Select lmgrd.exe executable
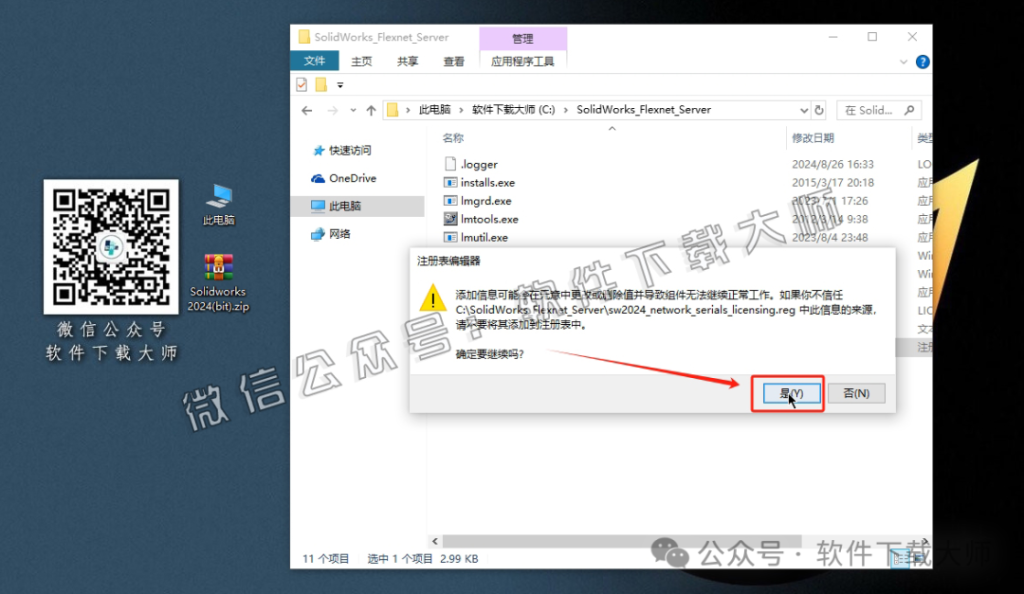This screenshot has height=594, width=1024. tap(483, 200)
